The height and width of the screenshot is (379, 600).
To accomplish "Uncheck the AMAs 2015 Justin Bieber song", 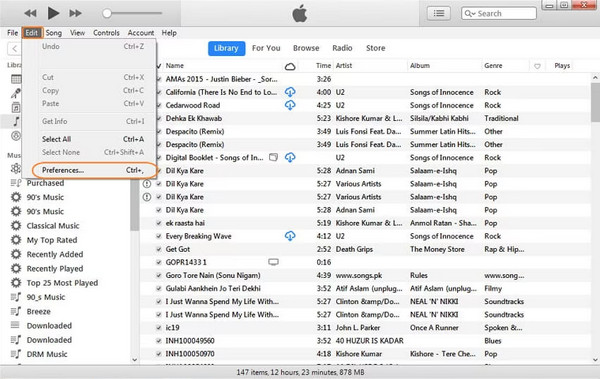I will tap(158, 79).
